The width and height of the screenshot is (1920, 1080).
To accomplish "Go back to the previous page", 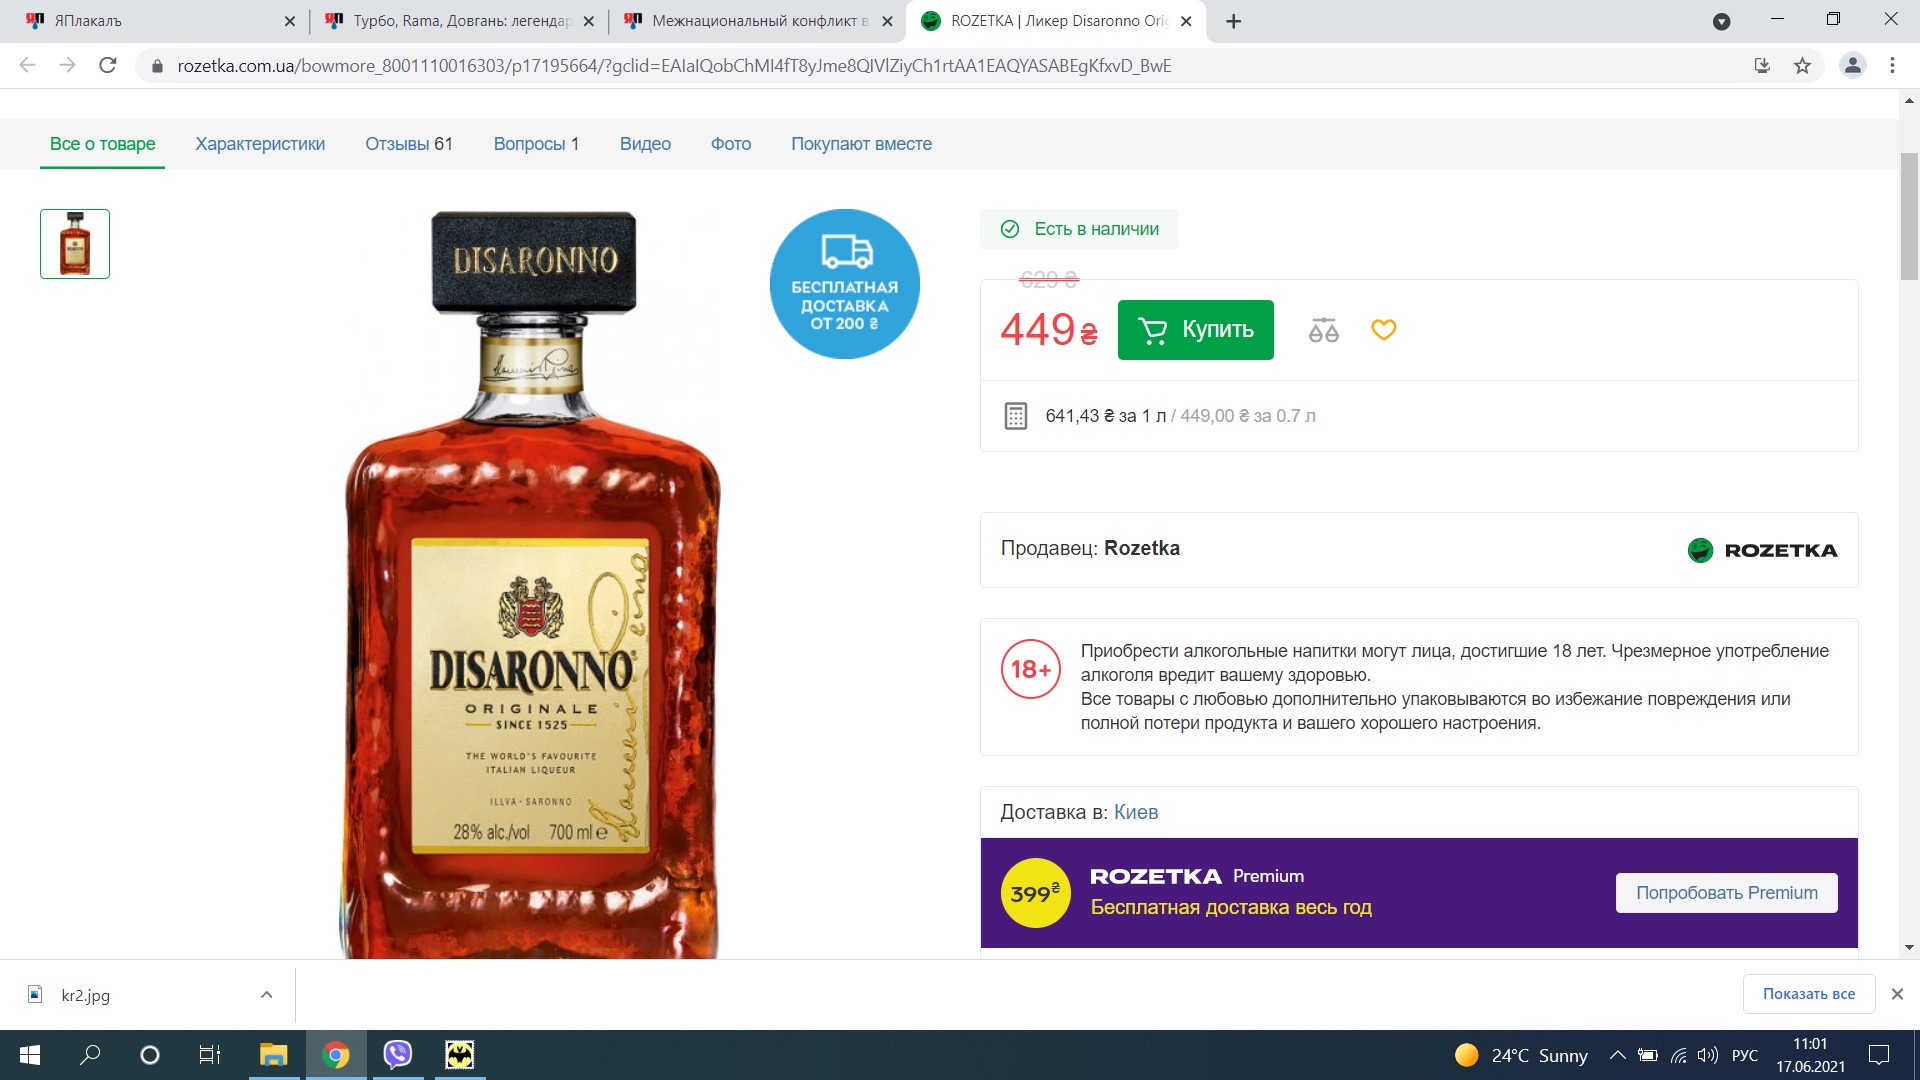I will coord(28,65).
